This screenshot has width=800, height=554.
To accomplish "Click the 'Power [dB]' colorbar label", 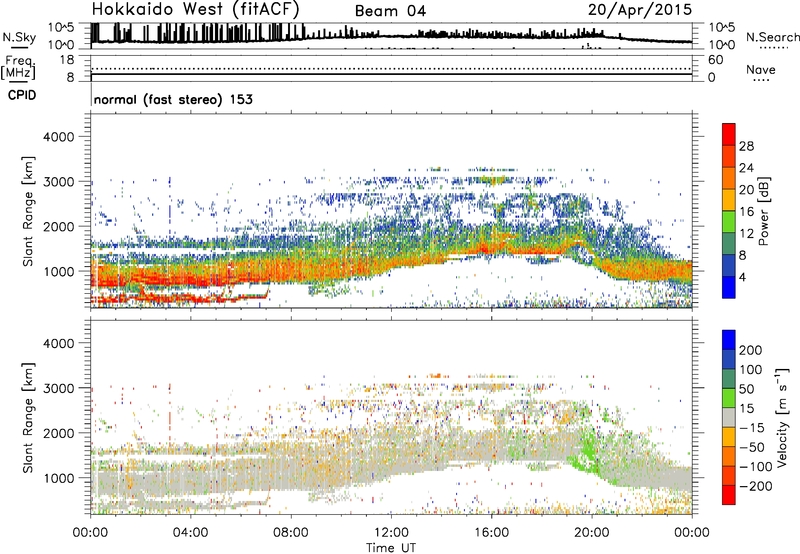I will tap(763, 211).
